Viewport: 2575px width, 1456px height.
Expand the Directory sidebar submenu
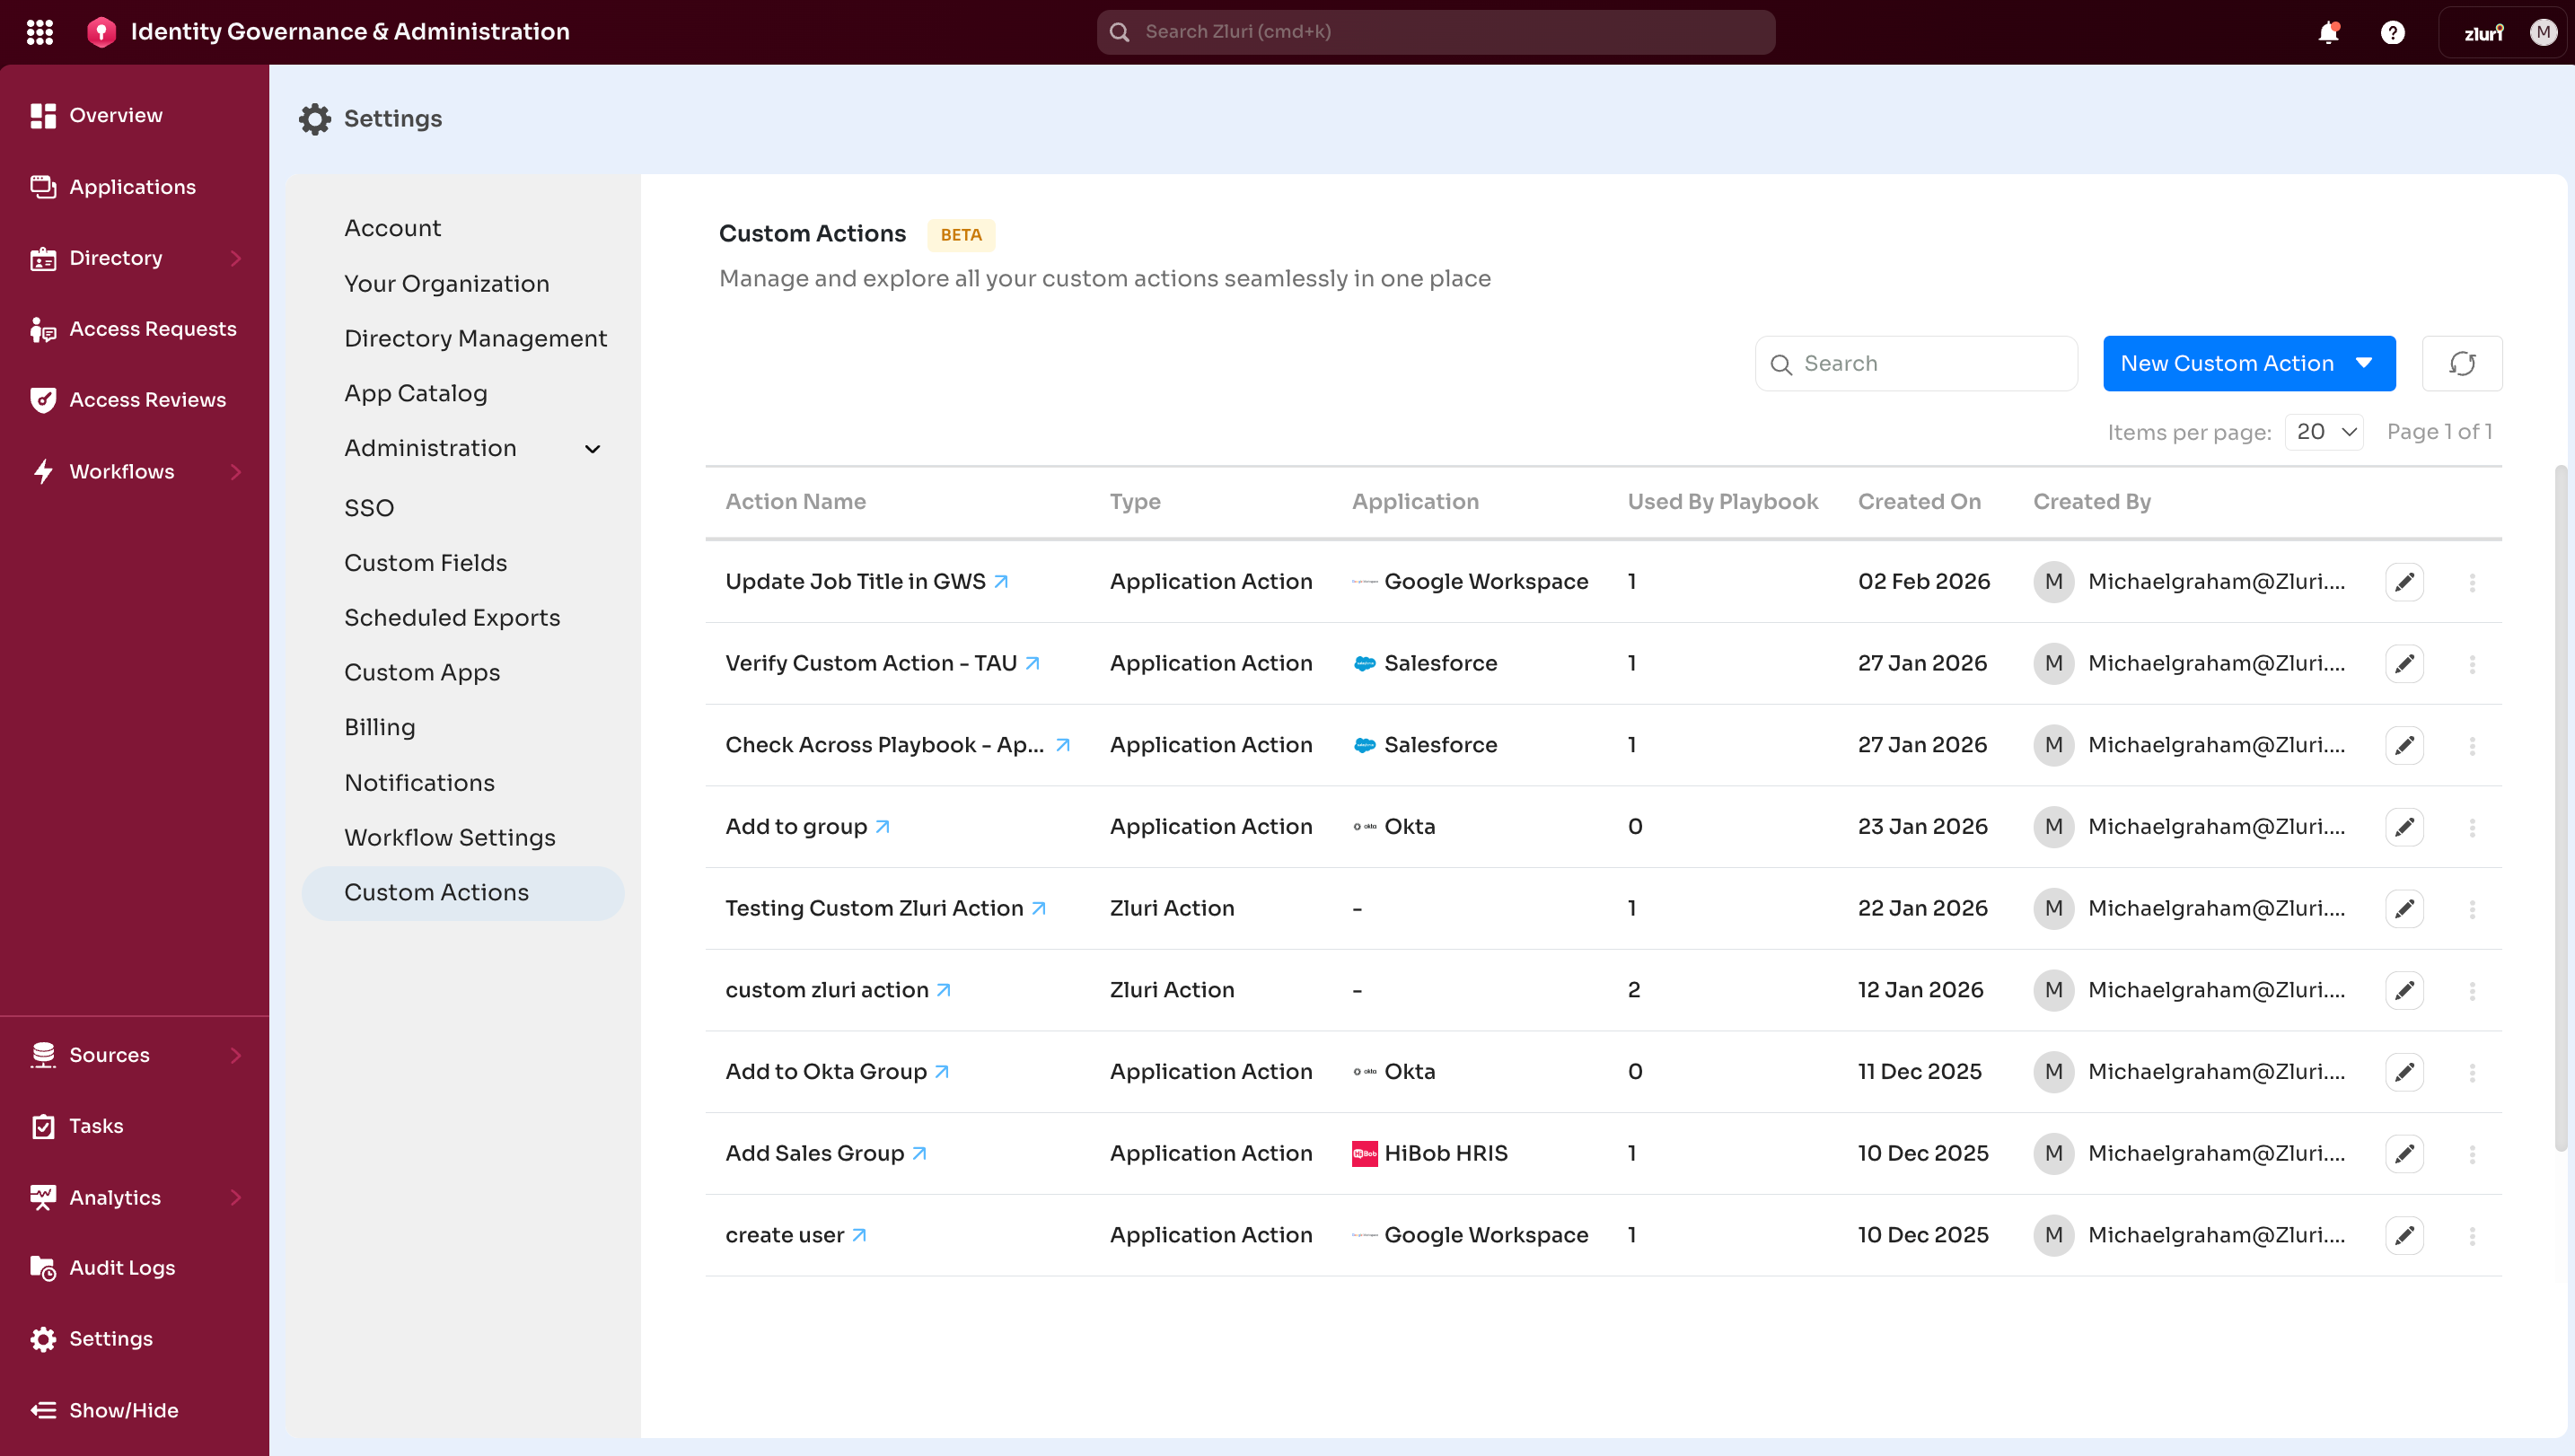click(235, 258)
